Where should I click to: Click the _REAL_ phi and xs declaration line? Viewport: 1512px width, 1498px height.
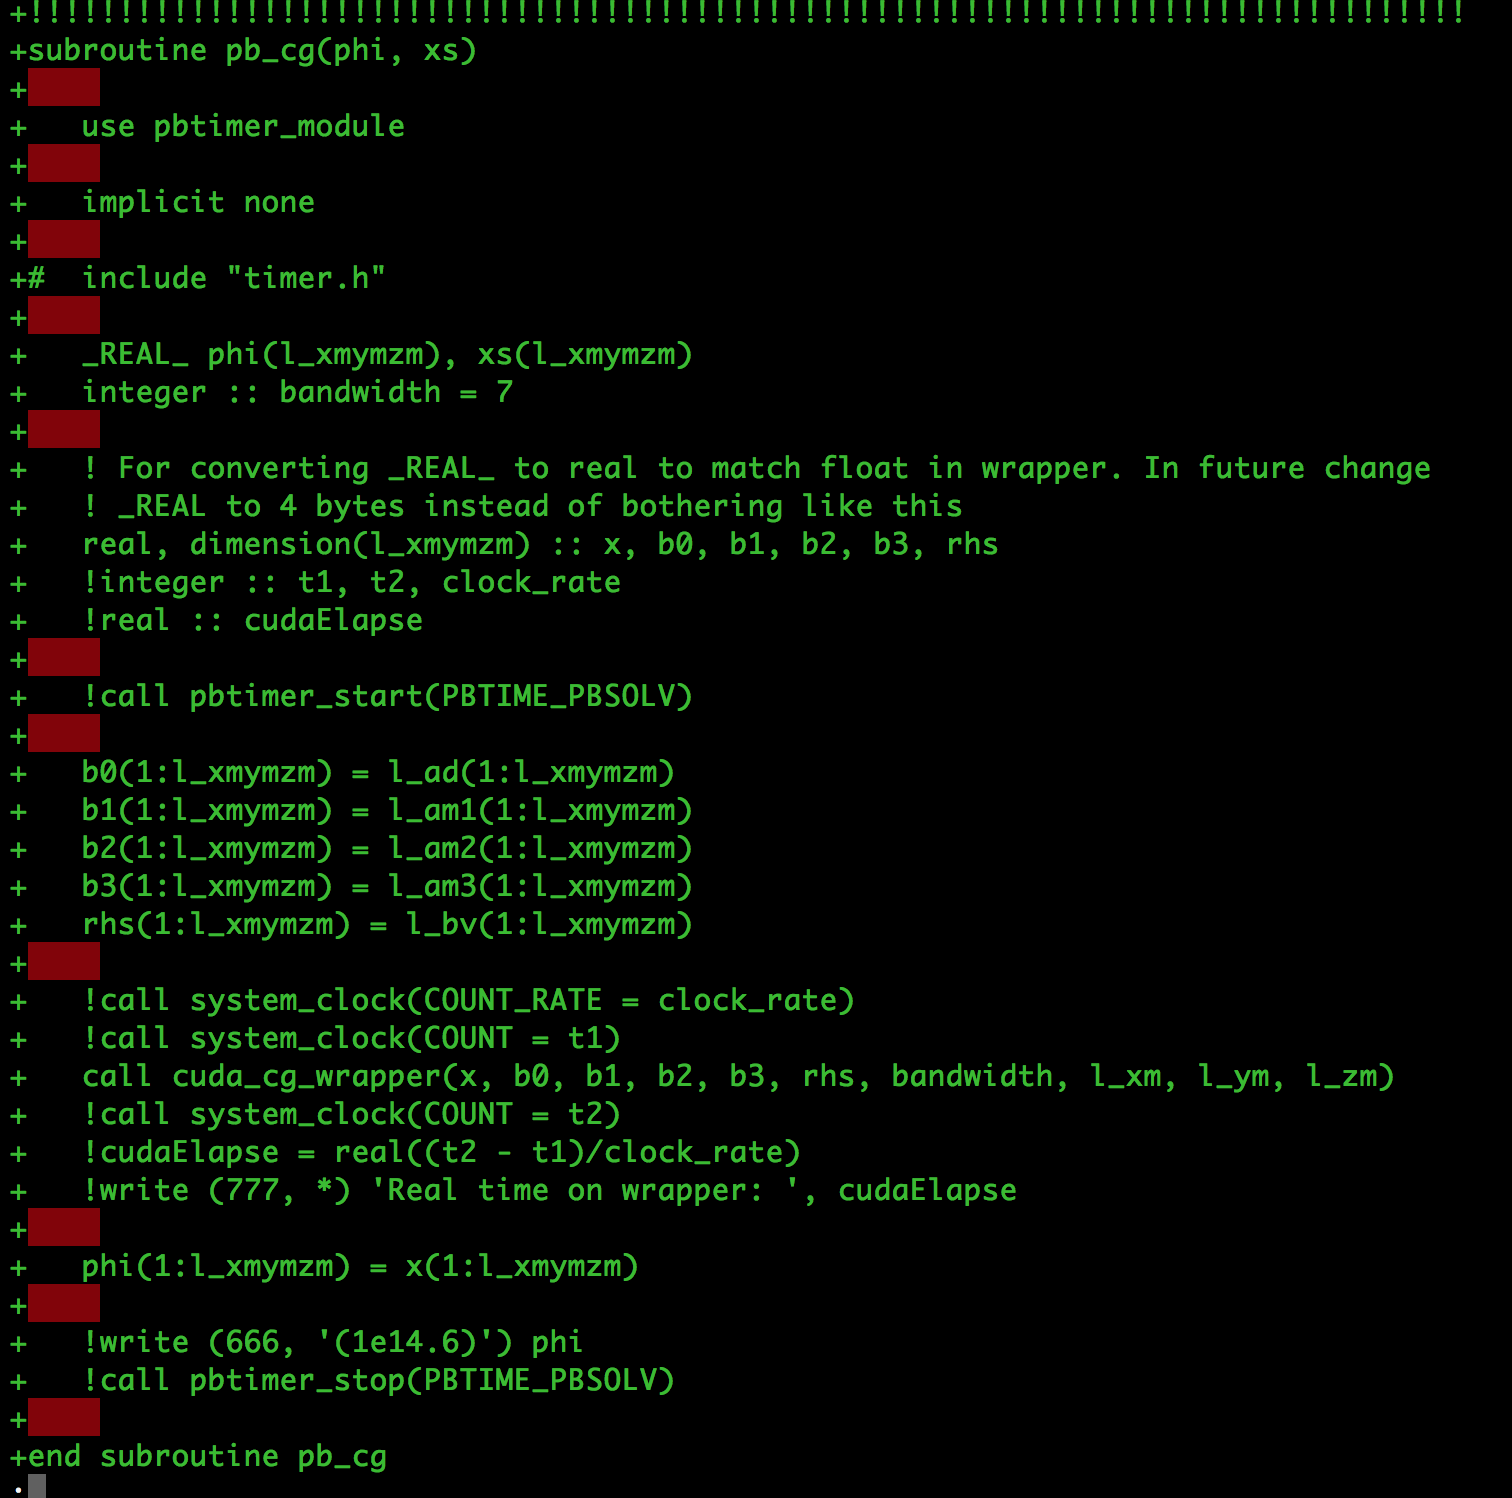(387, 354)
